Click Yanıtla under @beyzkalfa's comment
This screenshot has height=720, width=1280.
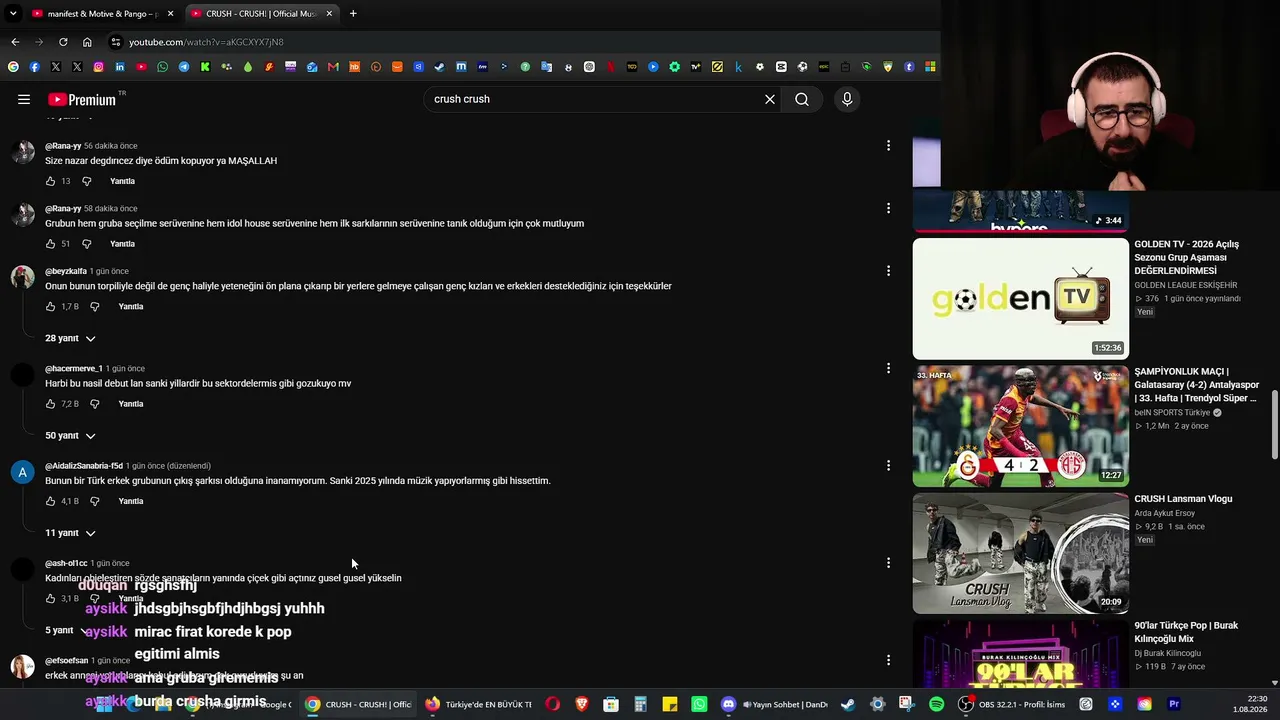[131, 307]
